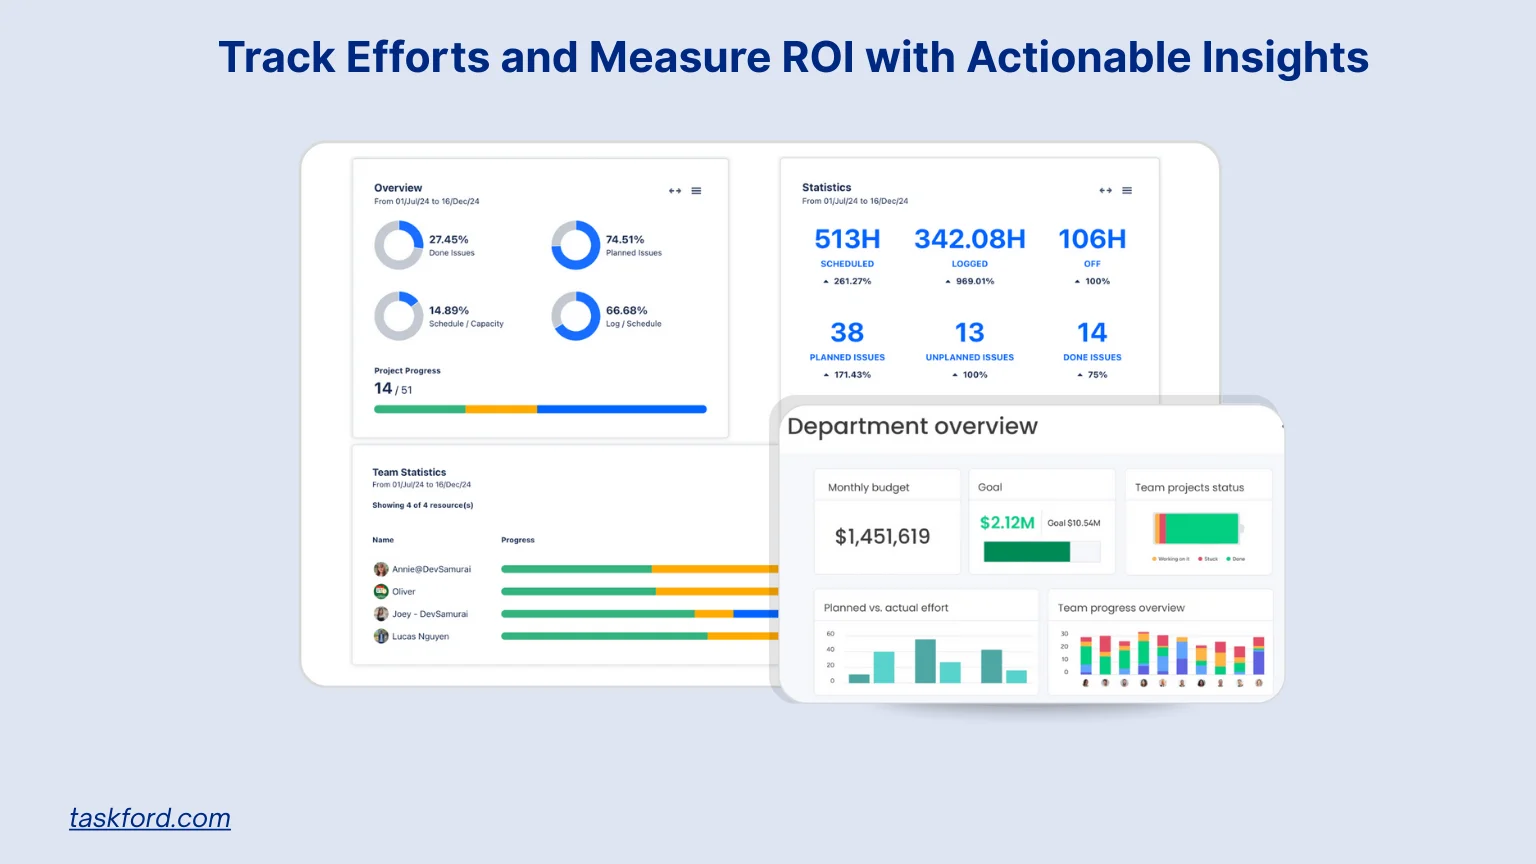
Task: Click the Statistics panel resize arrows icon
Action: tap(1106, 190)
